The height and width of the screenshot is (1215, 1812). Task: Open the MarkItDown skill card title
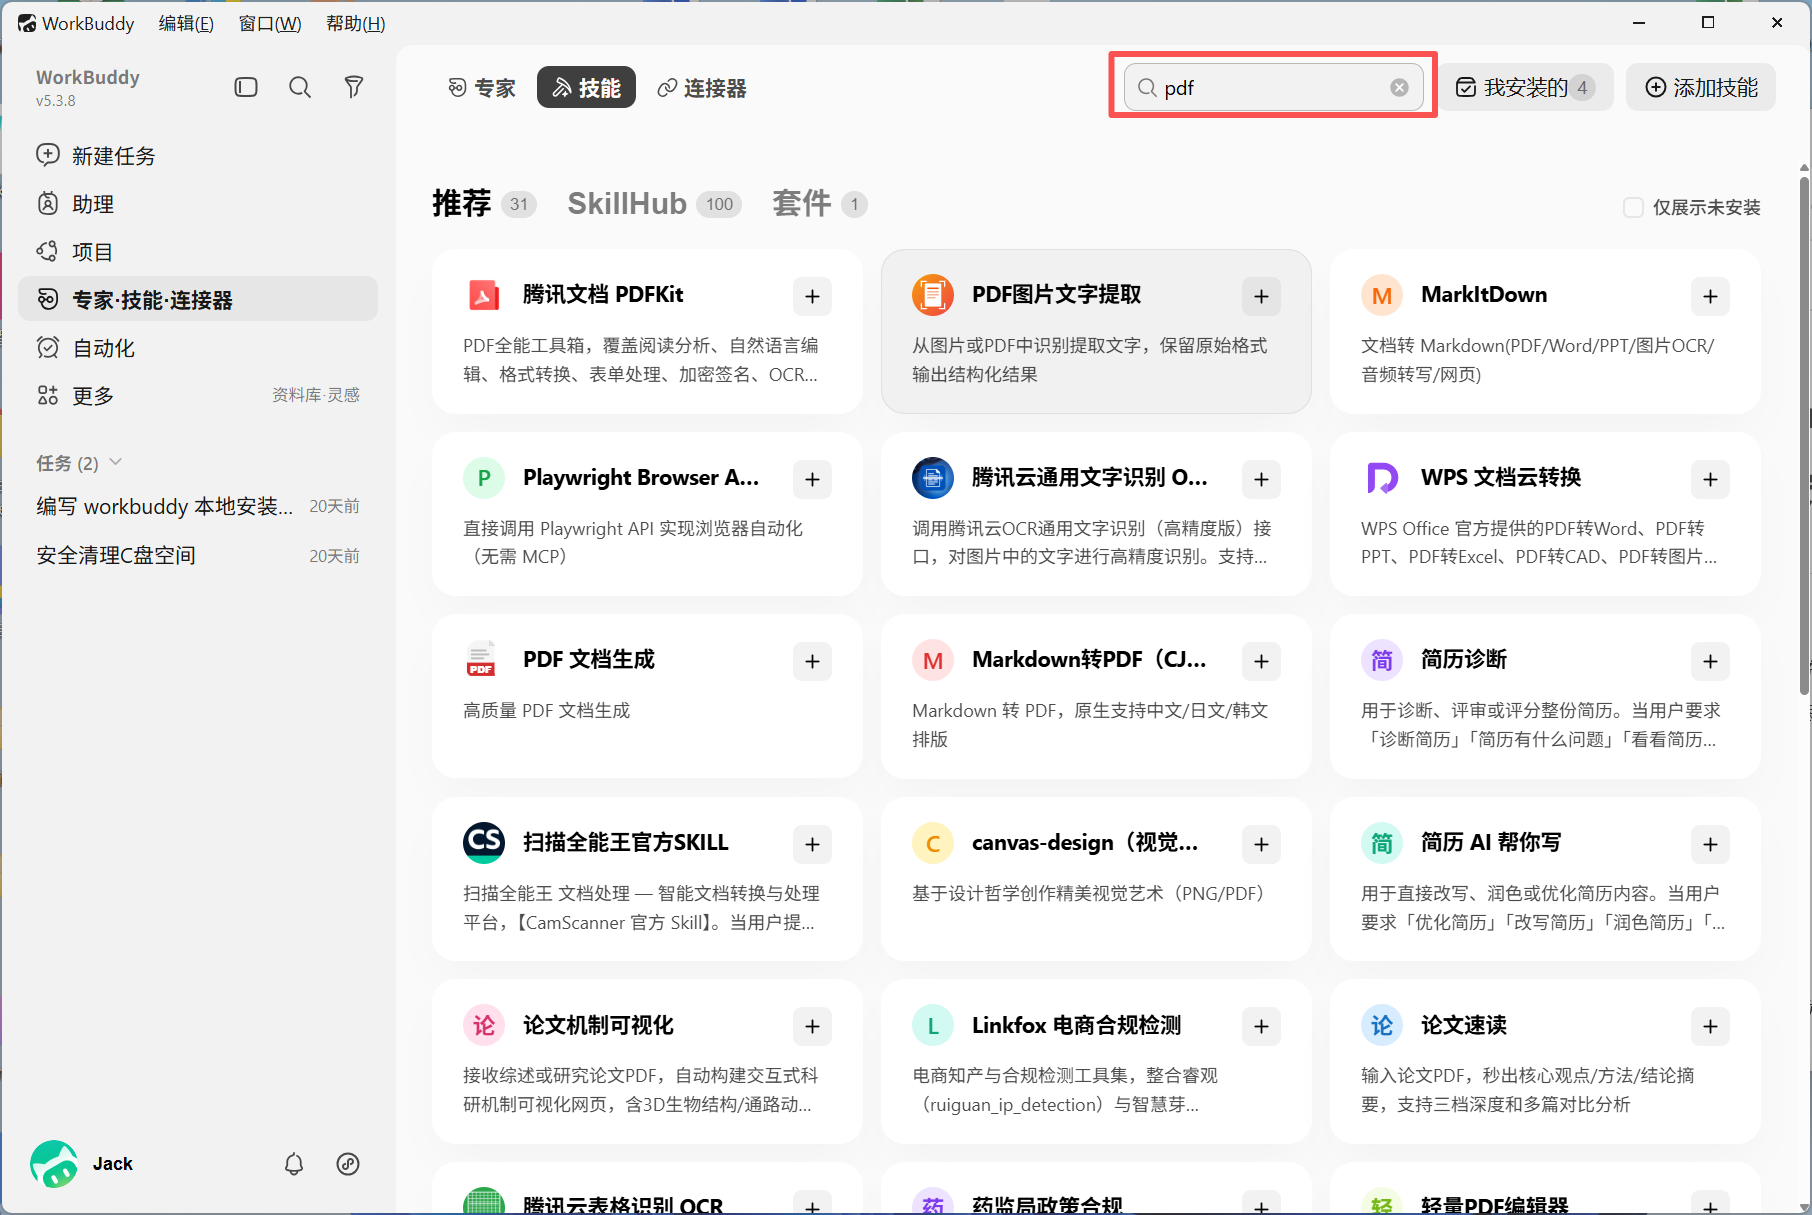[1484, 295]
